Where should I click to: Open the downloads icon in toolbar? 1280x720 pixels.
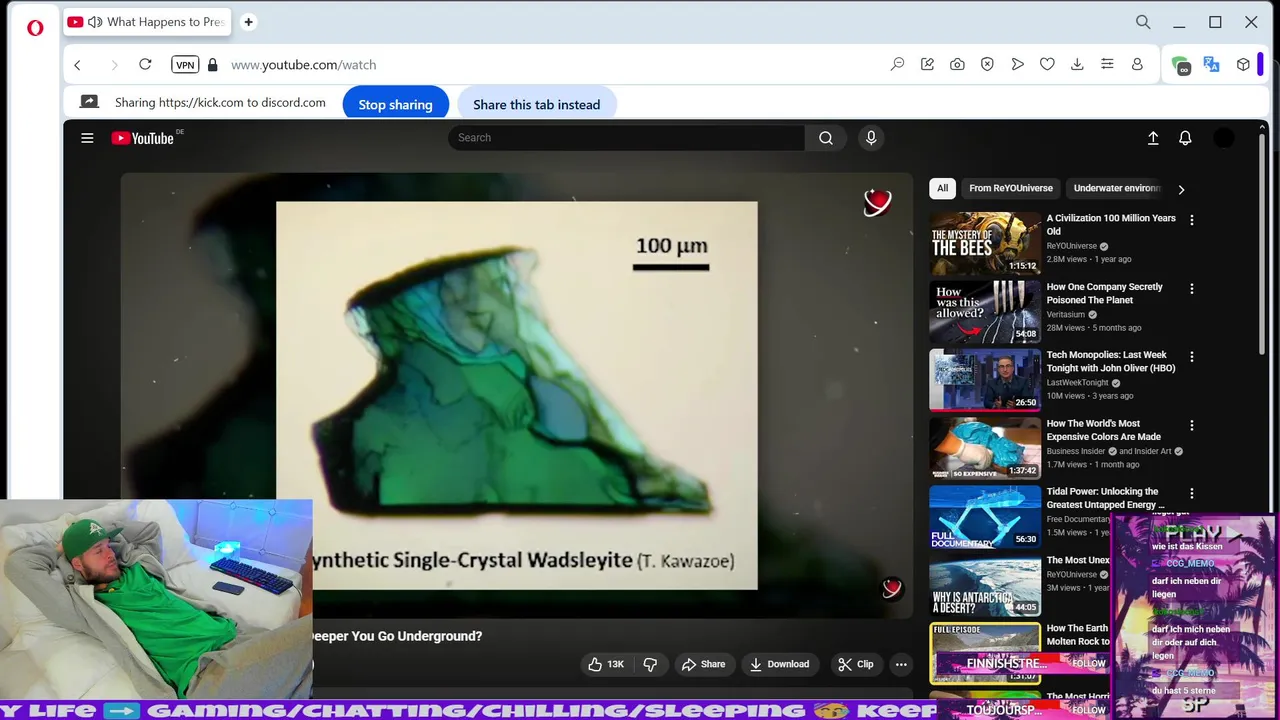click(1077, 64)
